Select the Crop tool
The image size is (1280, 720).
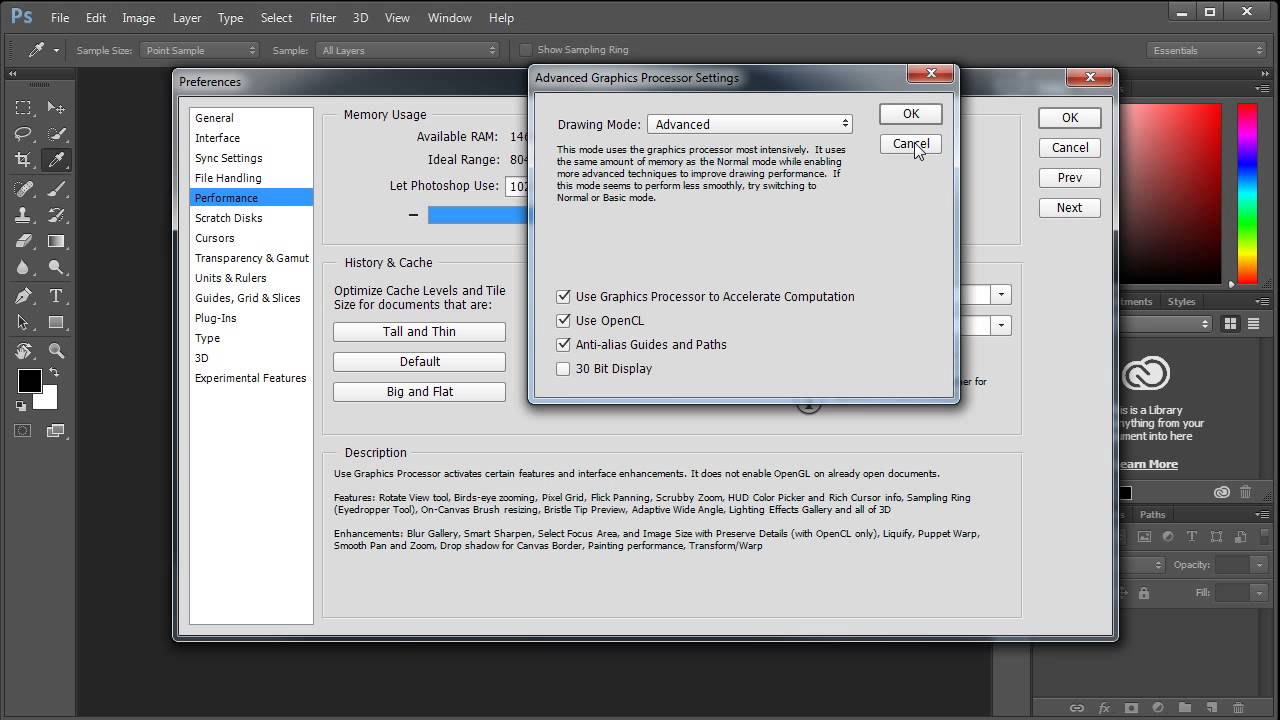click(23, 160)
